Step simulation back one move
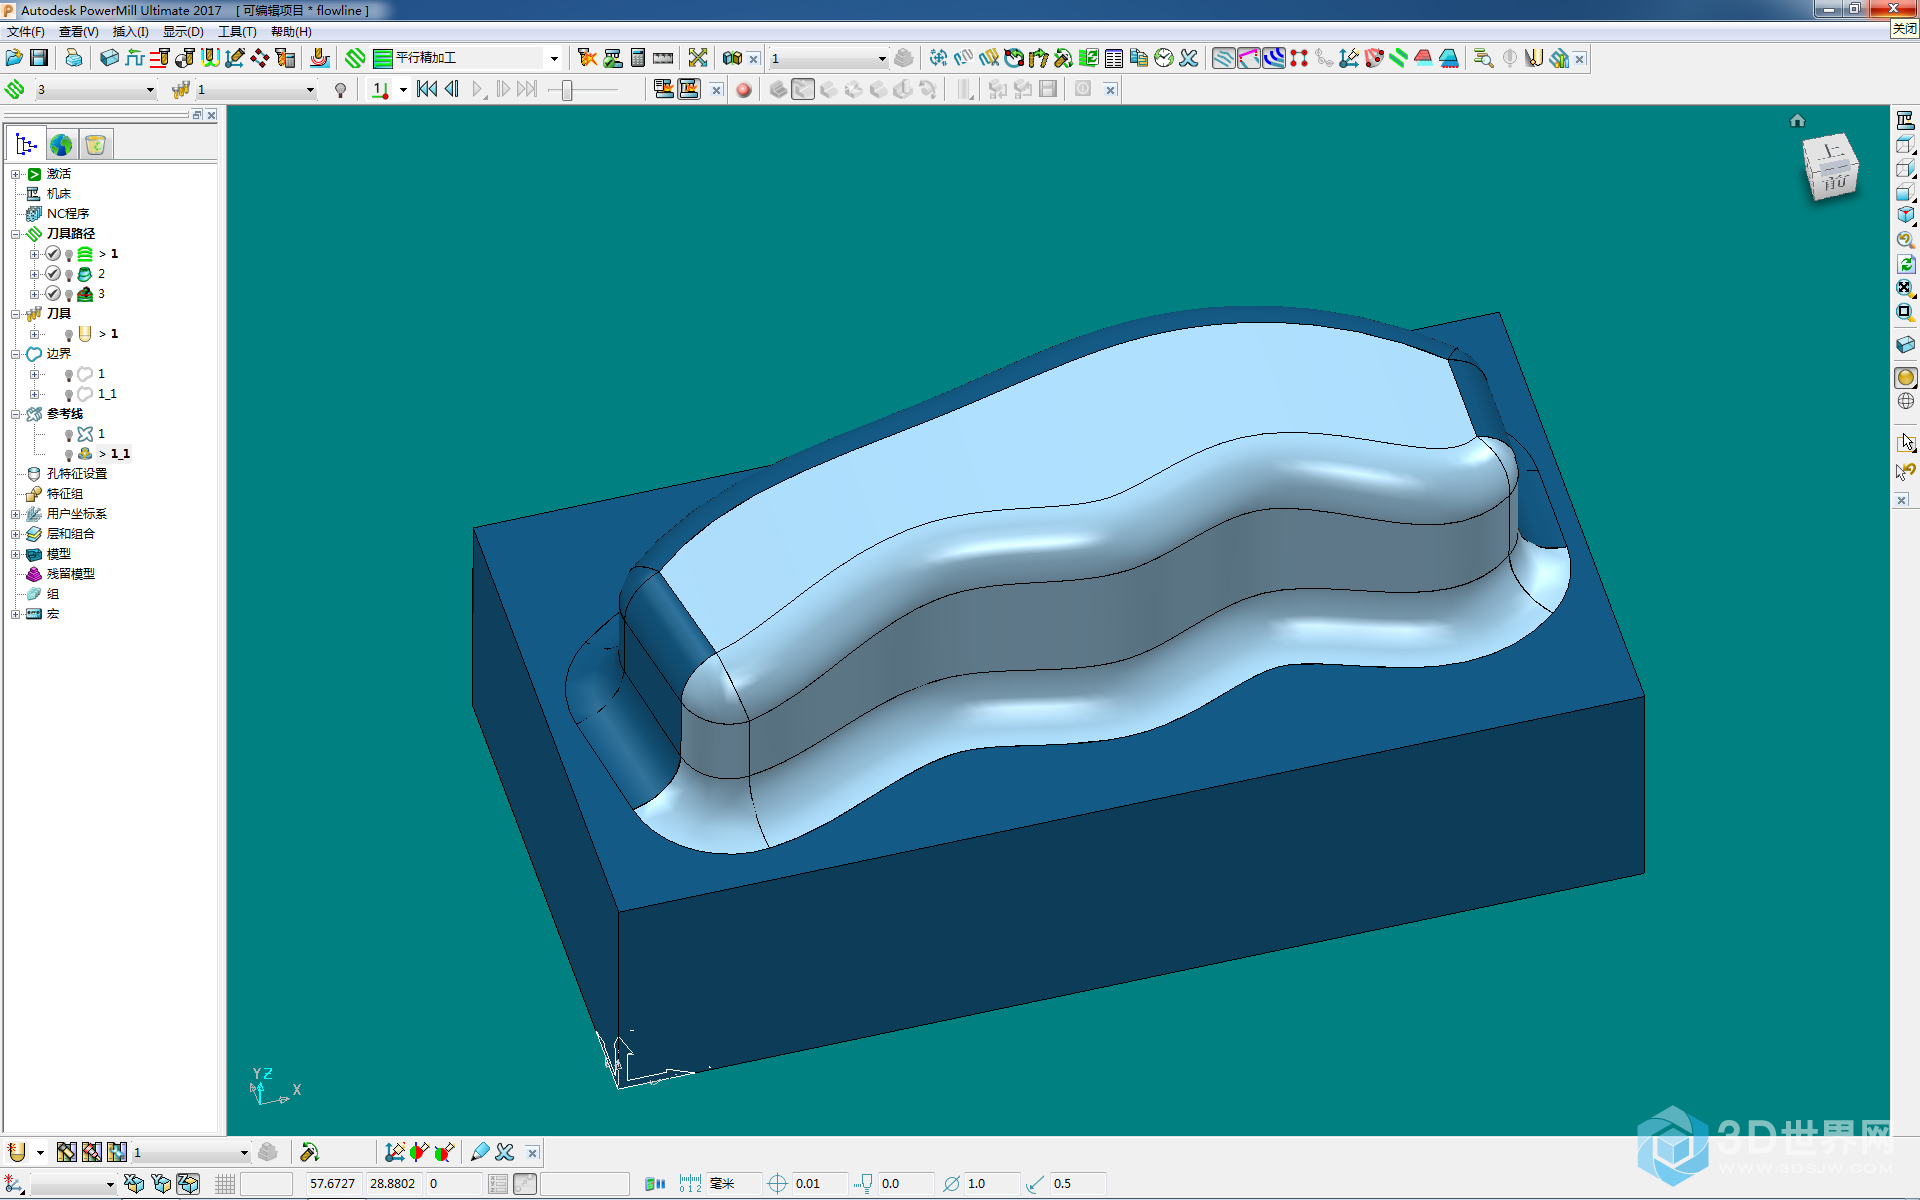The image size is (1920, 1200). [452, 89]
